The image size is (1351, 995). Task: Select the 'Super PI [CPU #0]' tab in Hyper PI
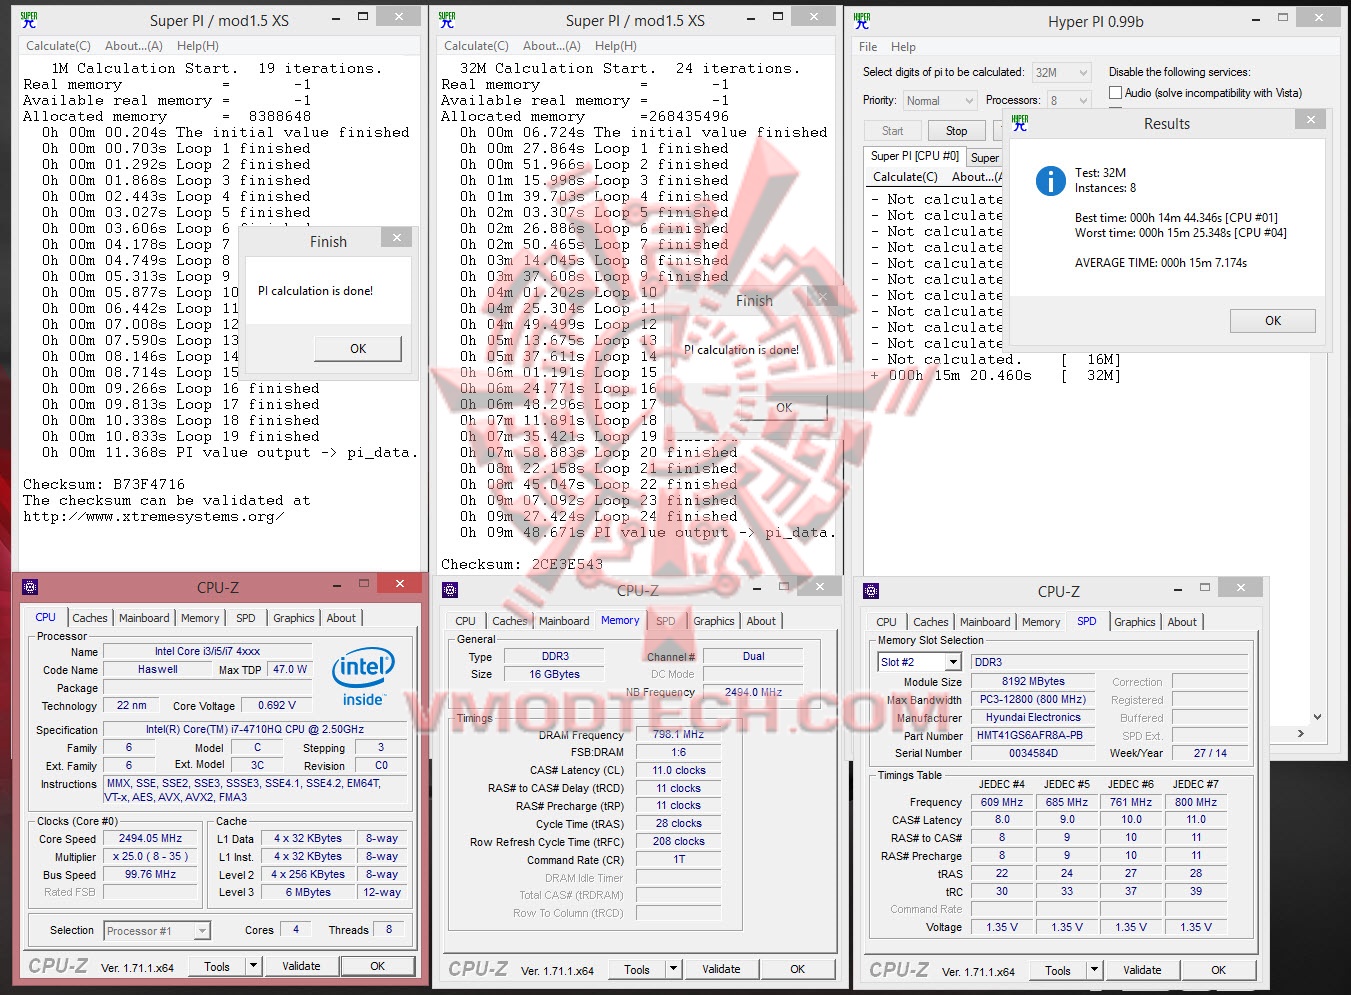pyautogui.click(x=914, y=156)
